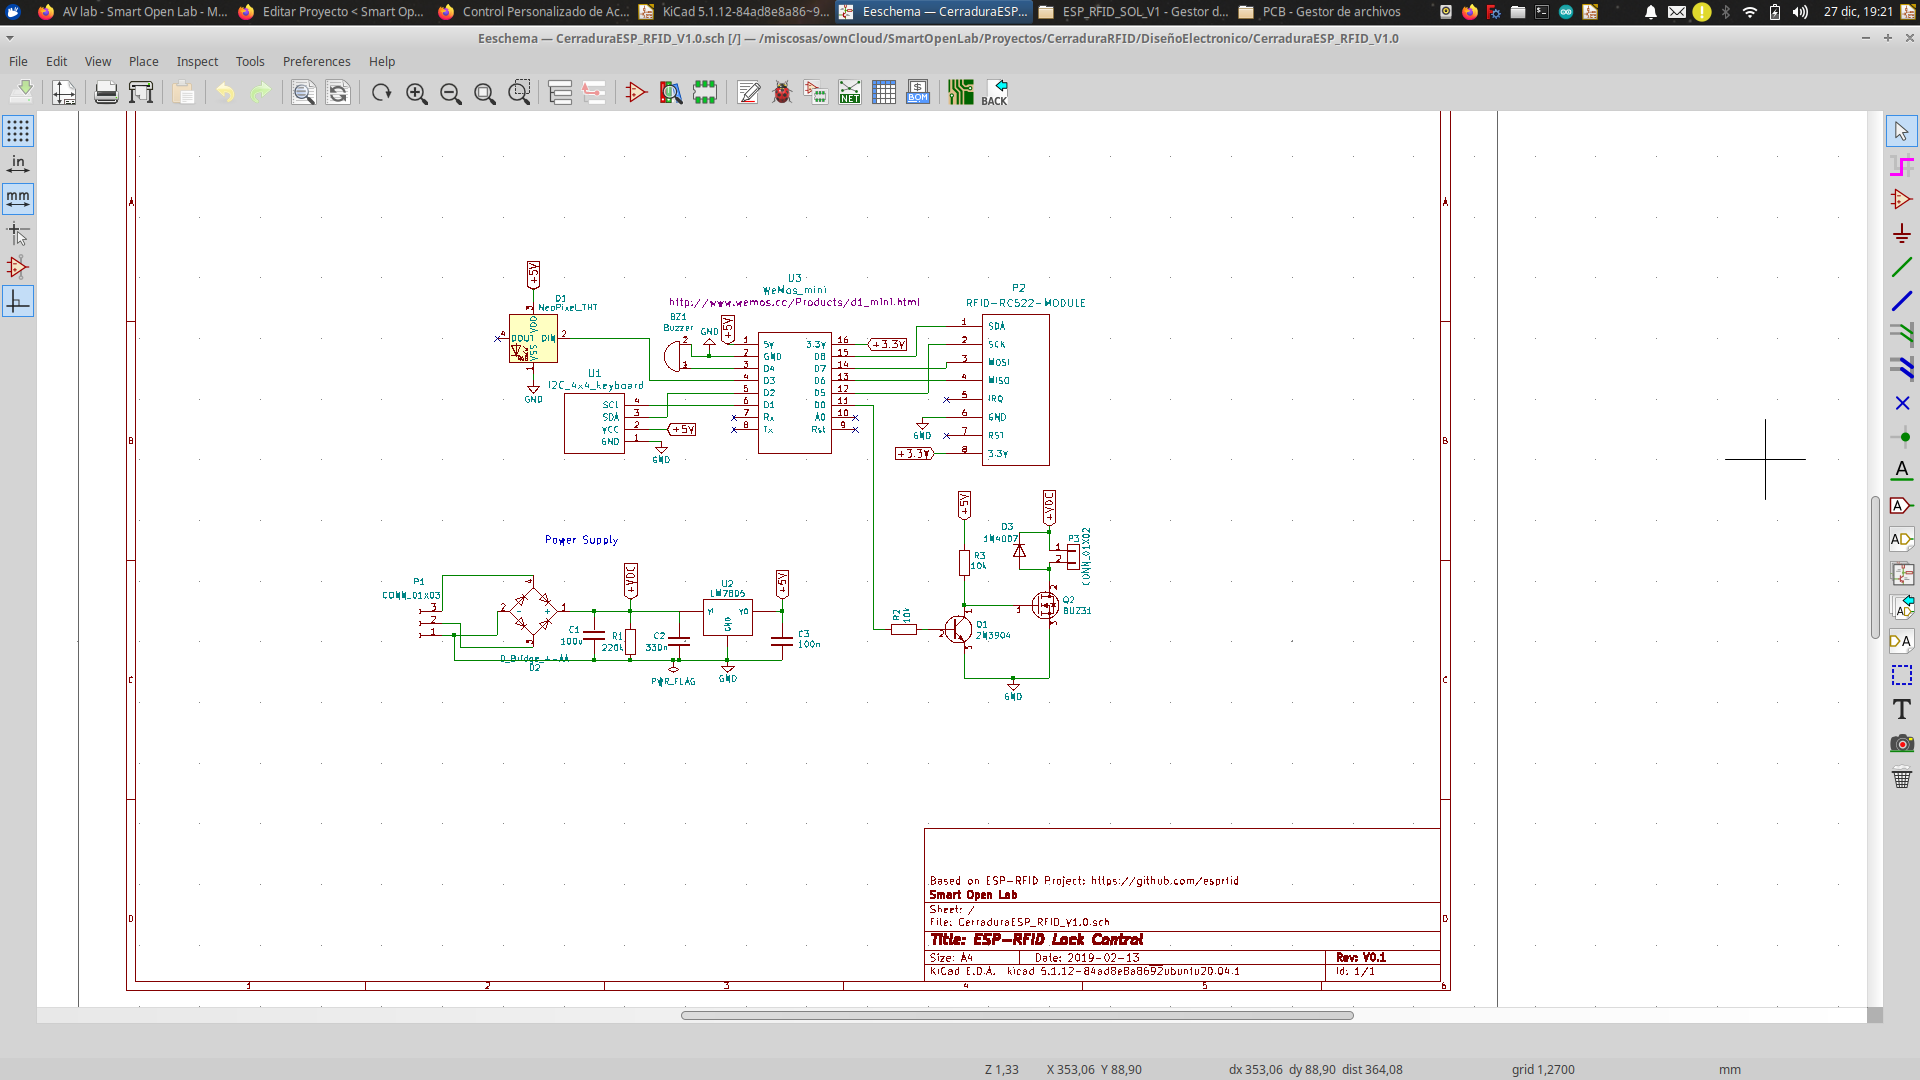Switch units to millimeters
The image size is (1920, 1080).
(18, 198)
